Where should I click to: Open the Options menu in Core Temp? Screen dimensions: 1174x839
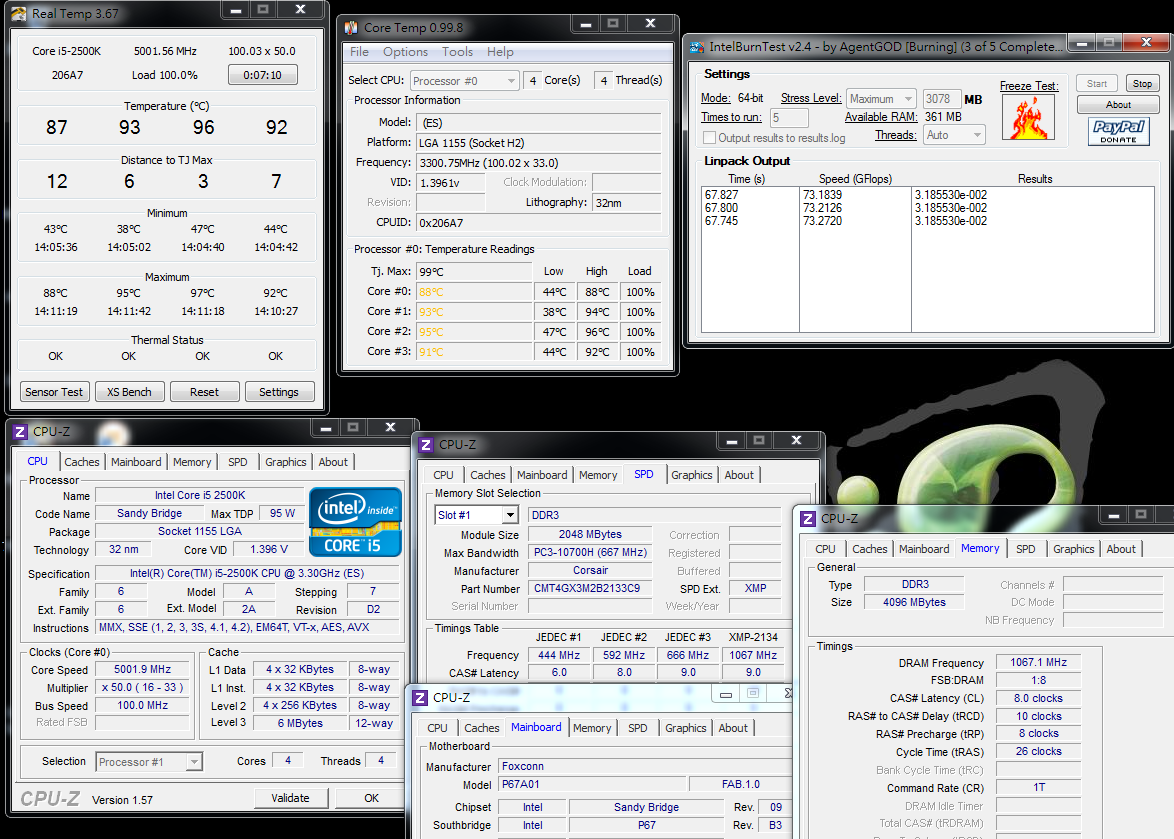[x=405, y=52]
